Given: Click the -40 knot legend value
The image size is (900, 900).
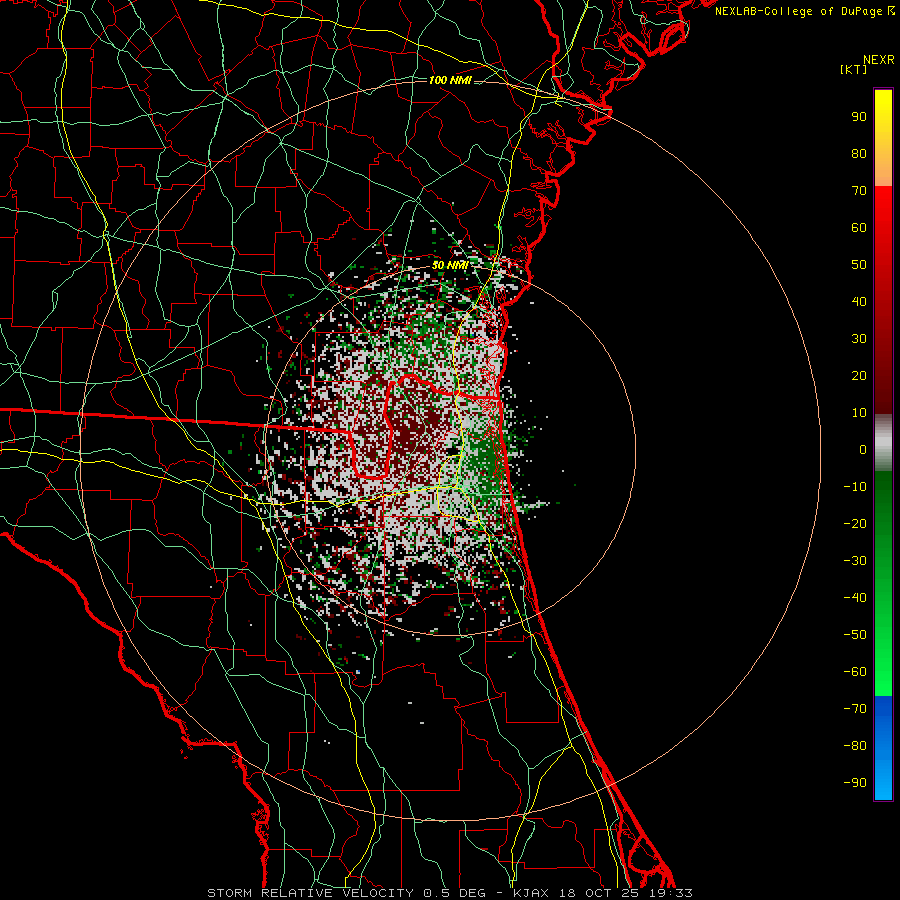Looking at the screenshot, I should tap(855, 598).
